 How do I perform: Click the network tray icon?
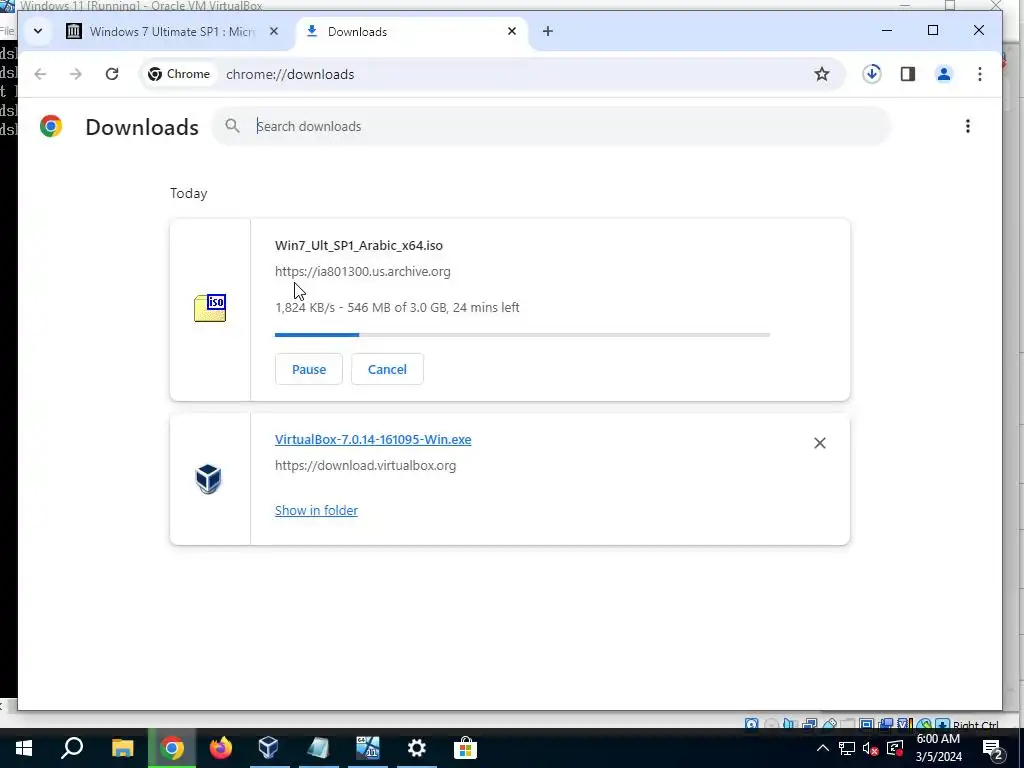tap(847, 748)
